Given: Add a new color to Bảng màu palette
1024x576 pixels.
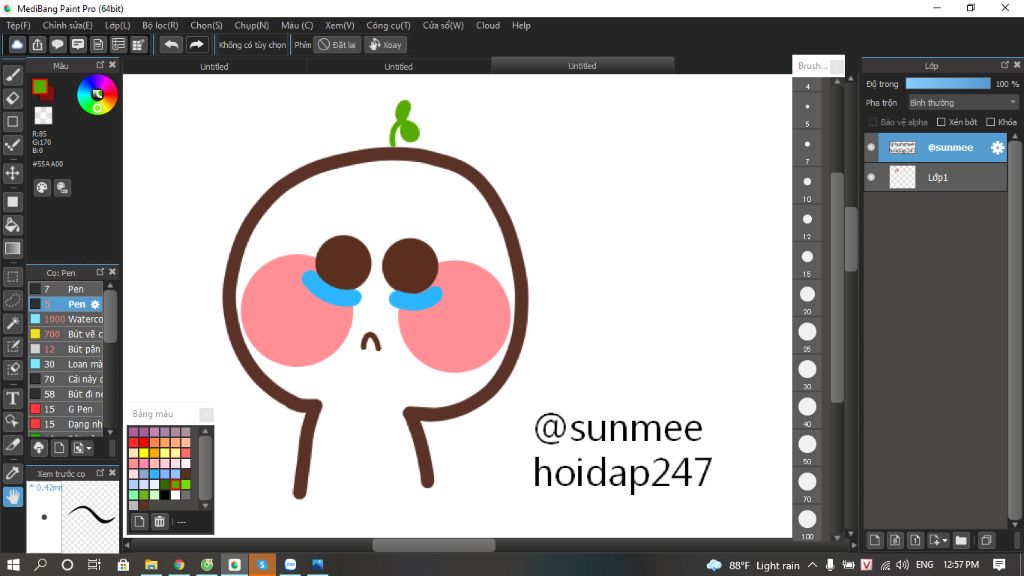Looking at the screenshot, I should click(x=139, y=521).
